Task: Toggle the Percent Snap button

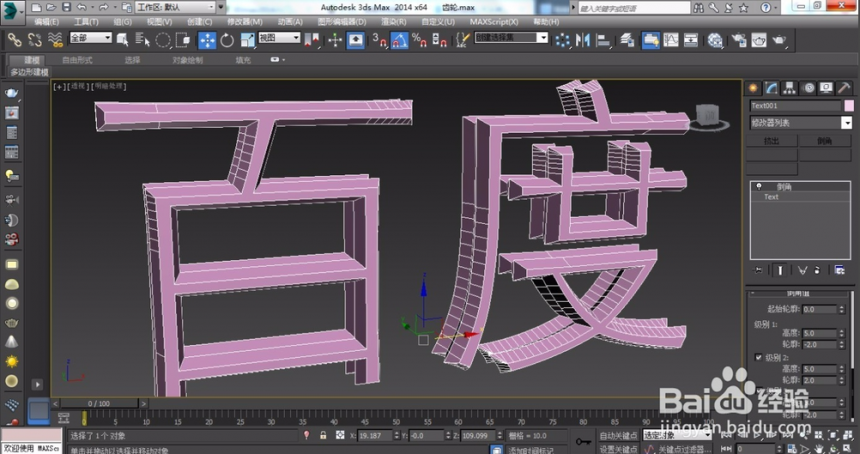Action: (420, 40)
